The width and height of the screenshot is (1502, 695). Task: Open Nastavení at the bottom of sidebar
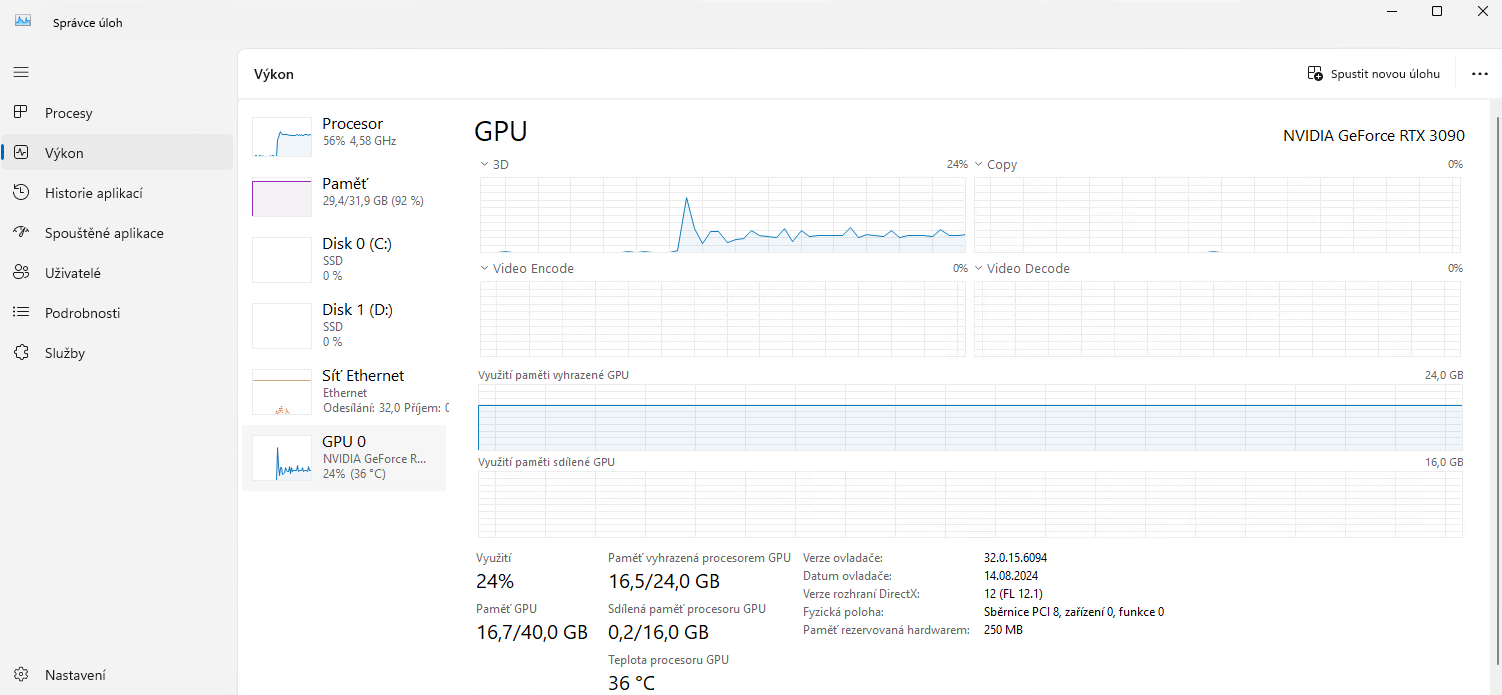point(117,675)
